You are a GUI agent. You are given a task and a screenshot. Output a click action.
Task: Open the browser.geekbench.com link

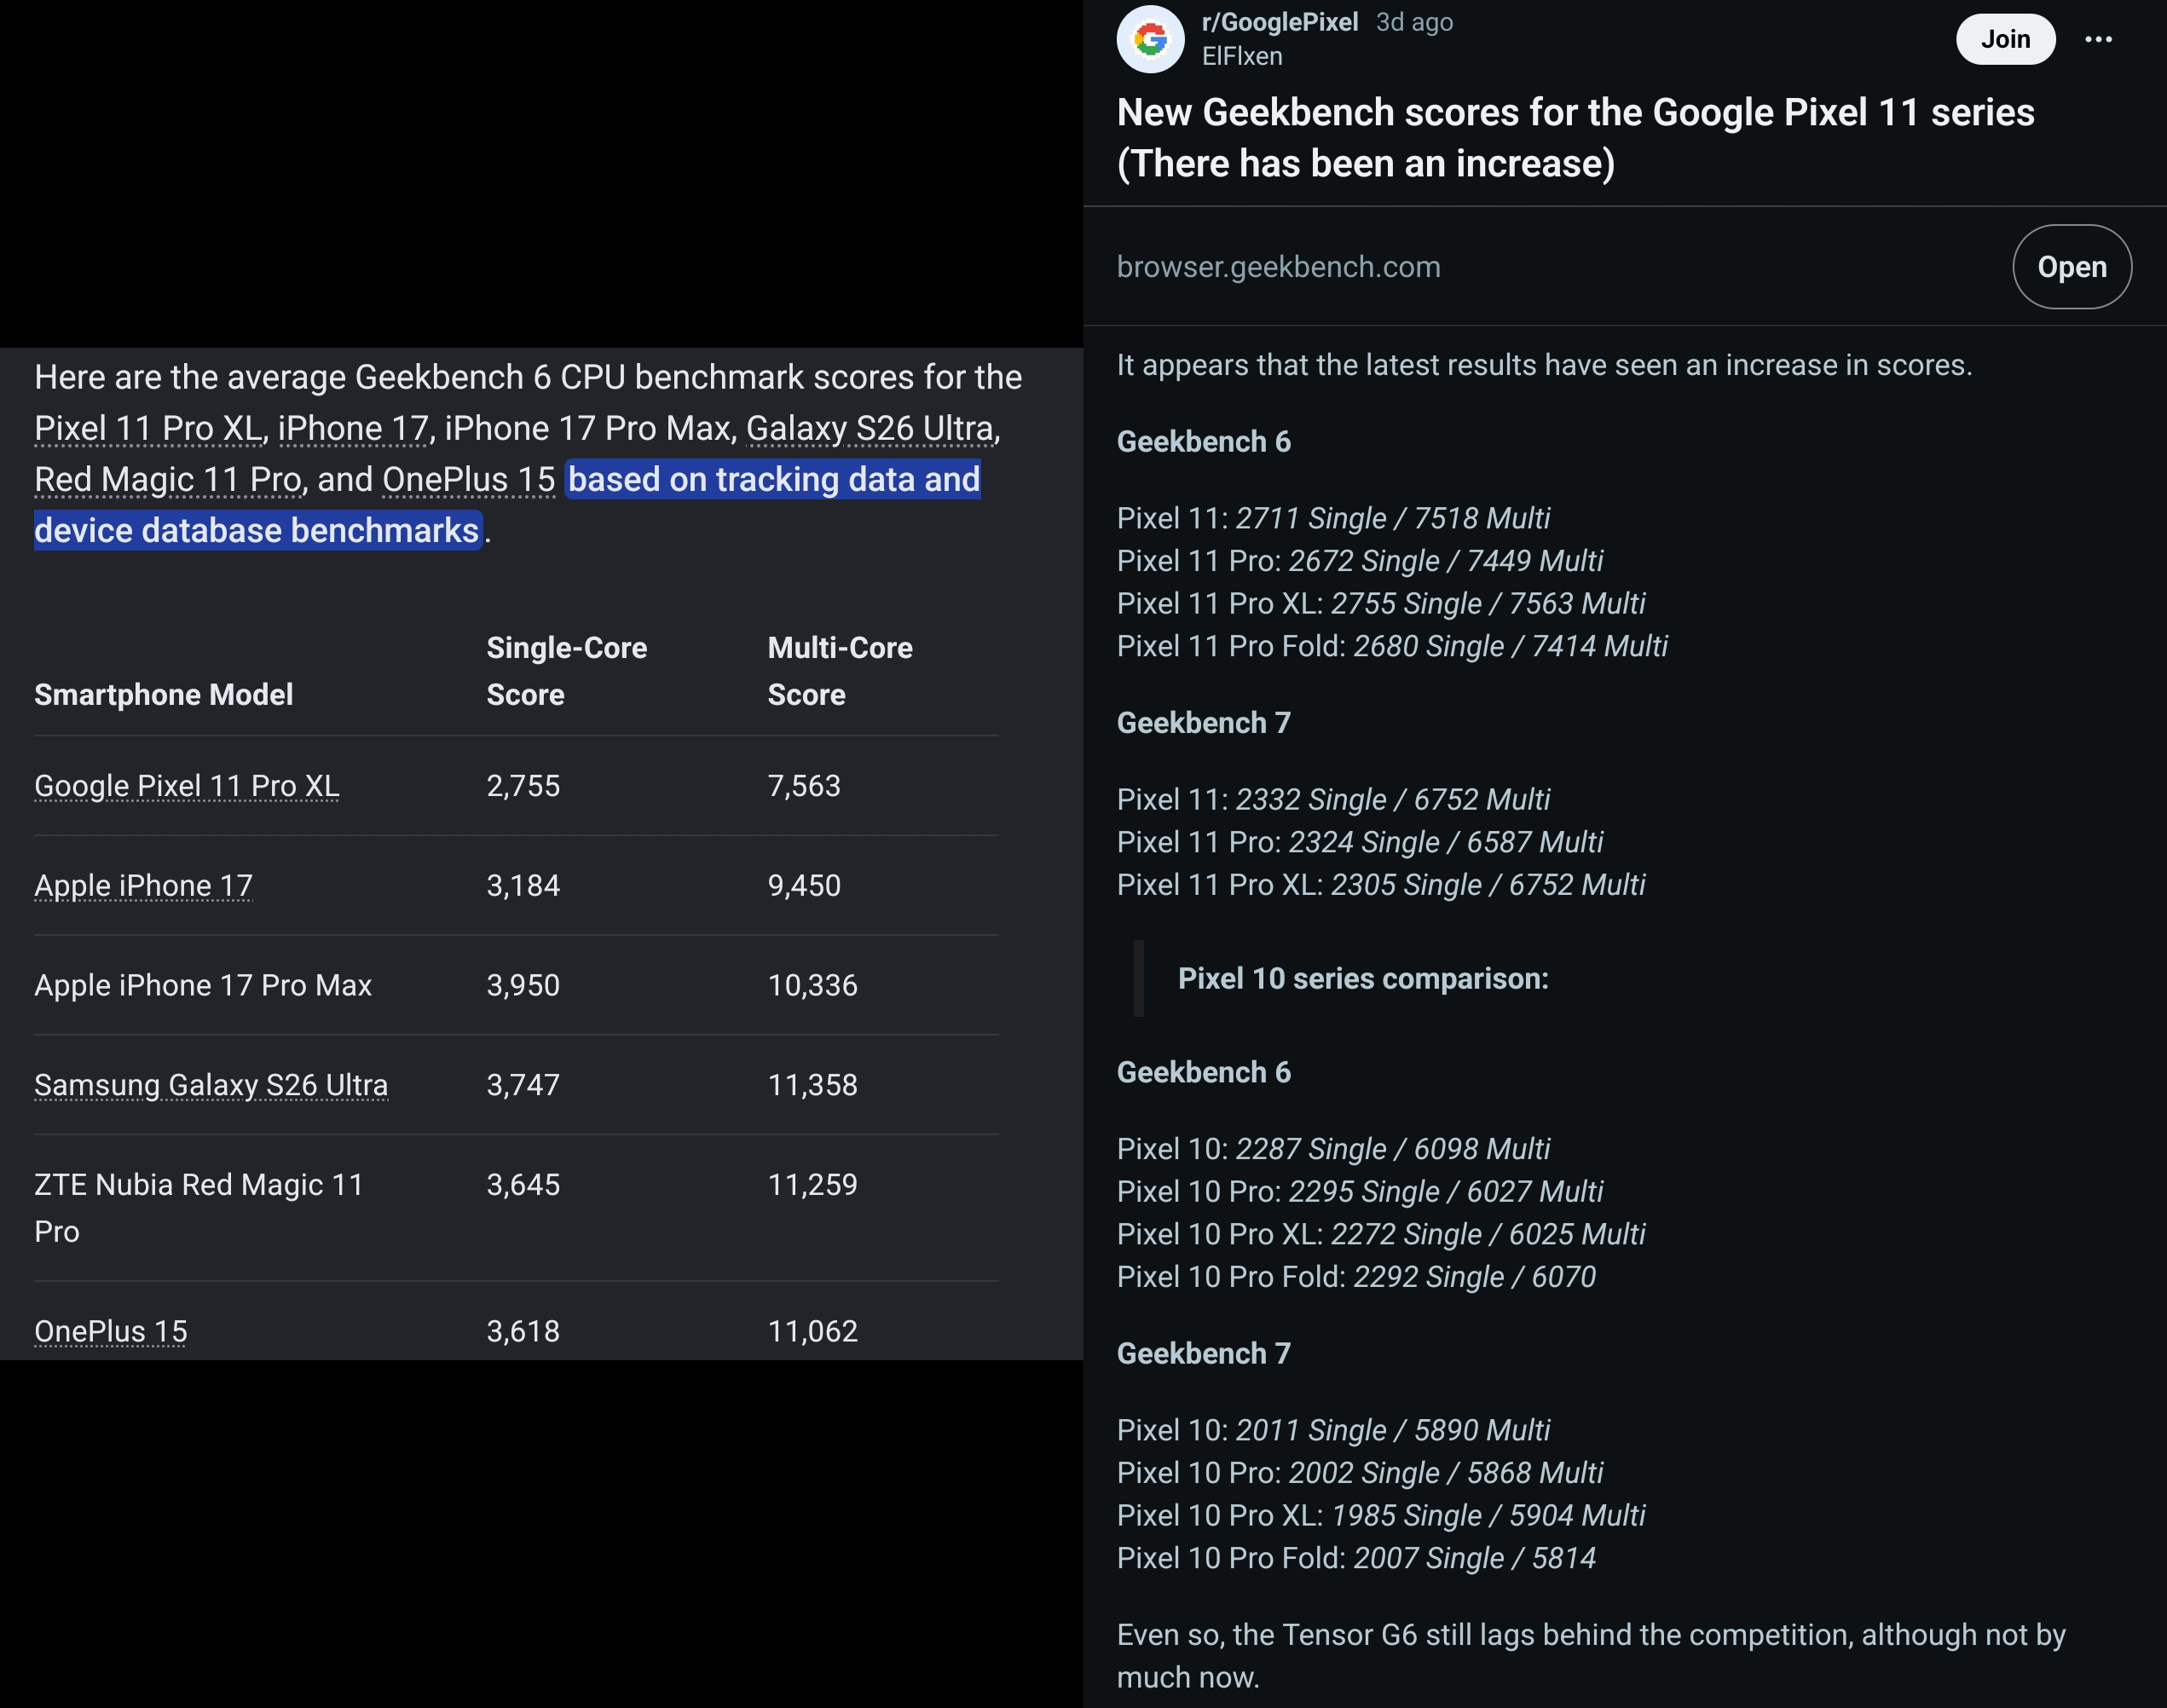(x=2071, y=267)
